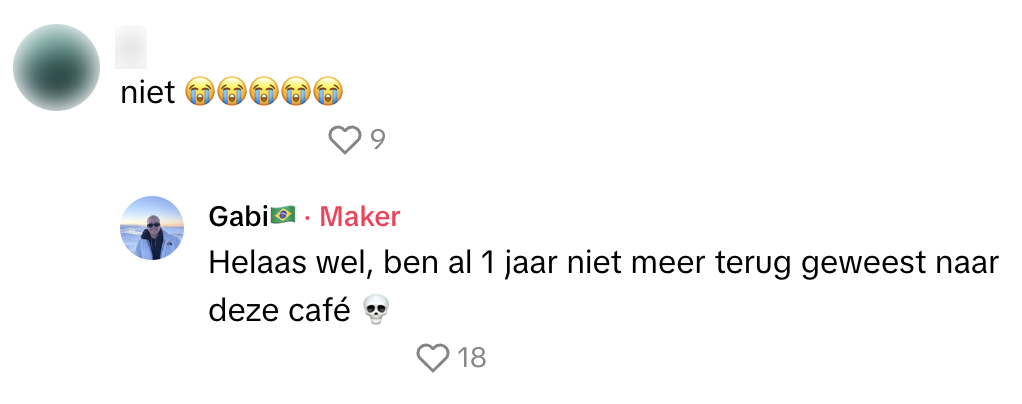Open the blurred avatar of the first commenter
This screenshot has height=404, width=1022.
(56, 67)
